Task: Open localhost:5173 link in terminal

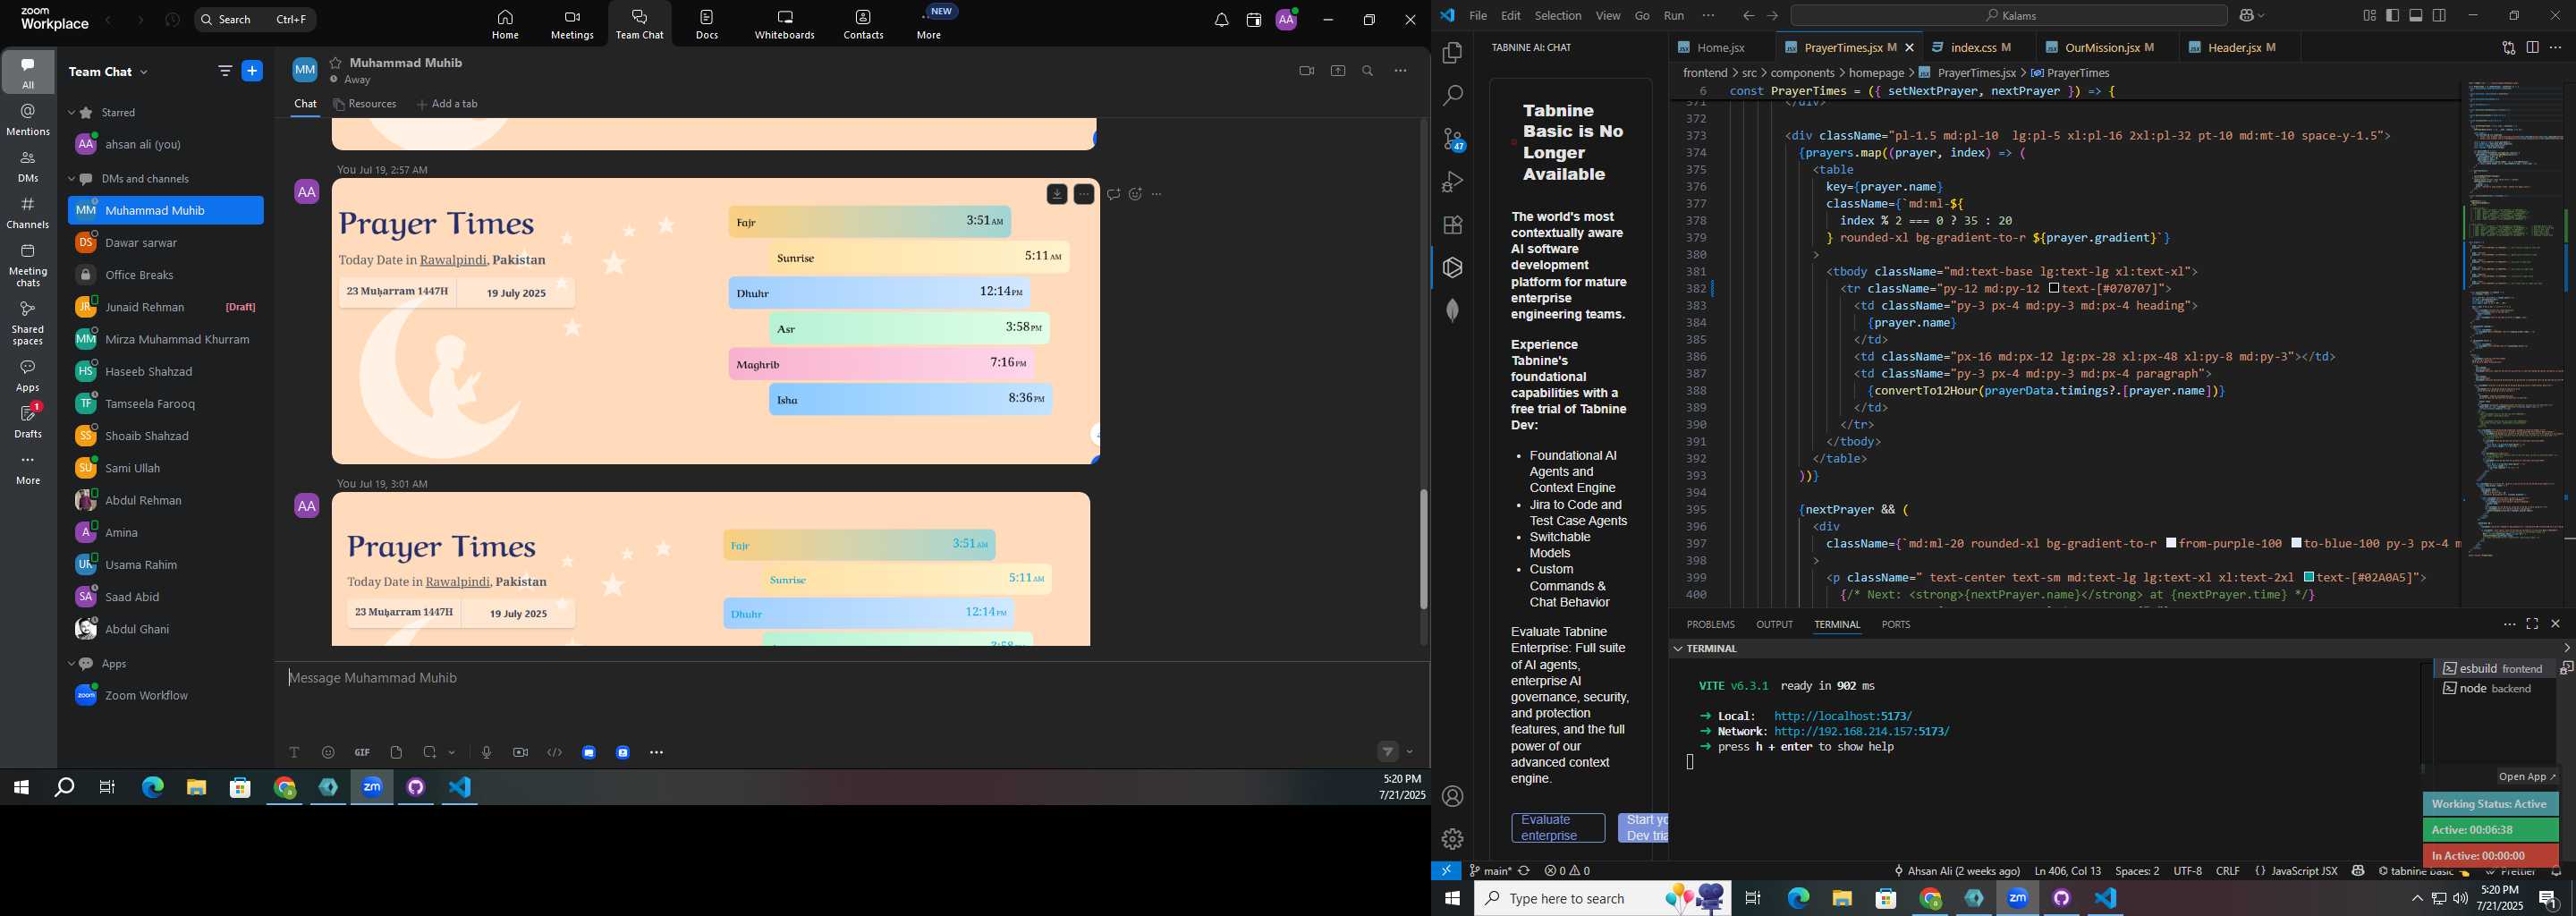Action: coord(1843,716)
